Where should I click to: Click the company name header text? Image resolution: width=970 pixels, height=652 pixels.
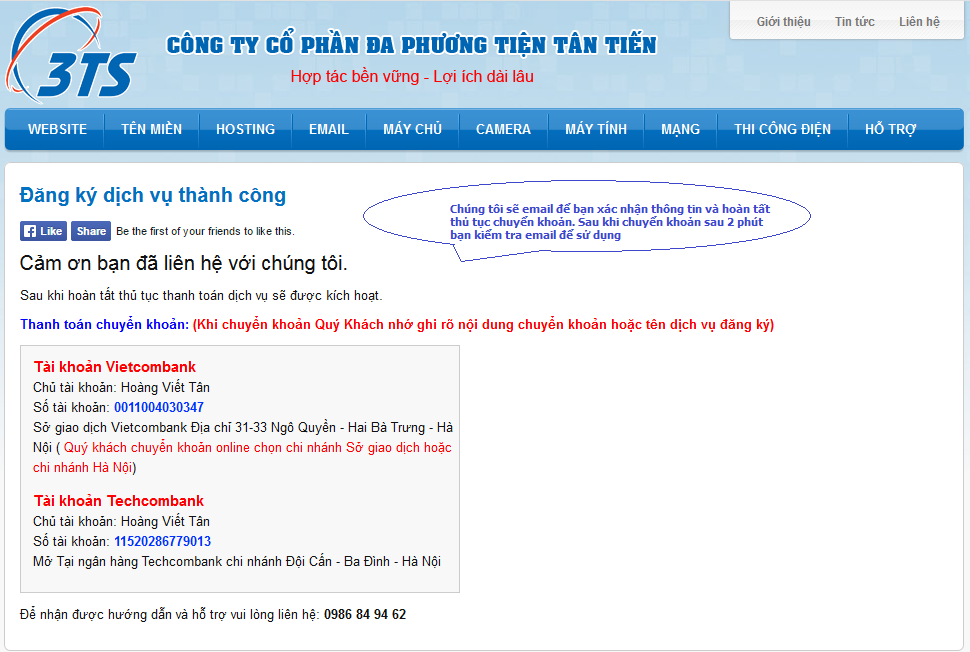point(411,45)
